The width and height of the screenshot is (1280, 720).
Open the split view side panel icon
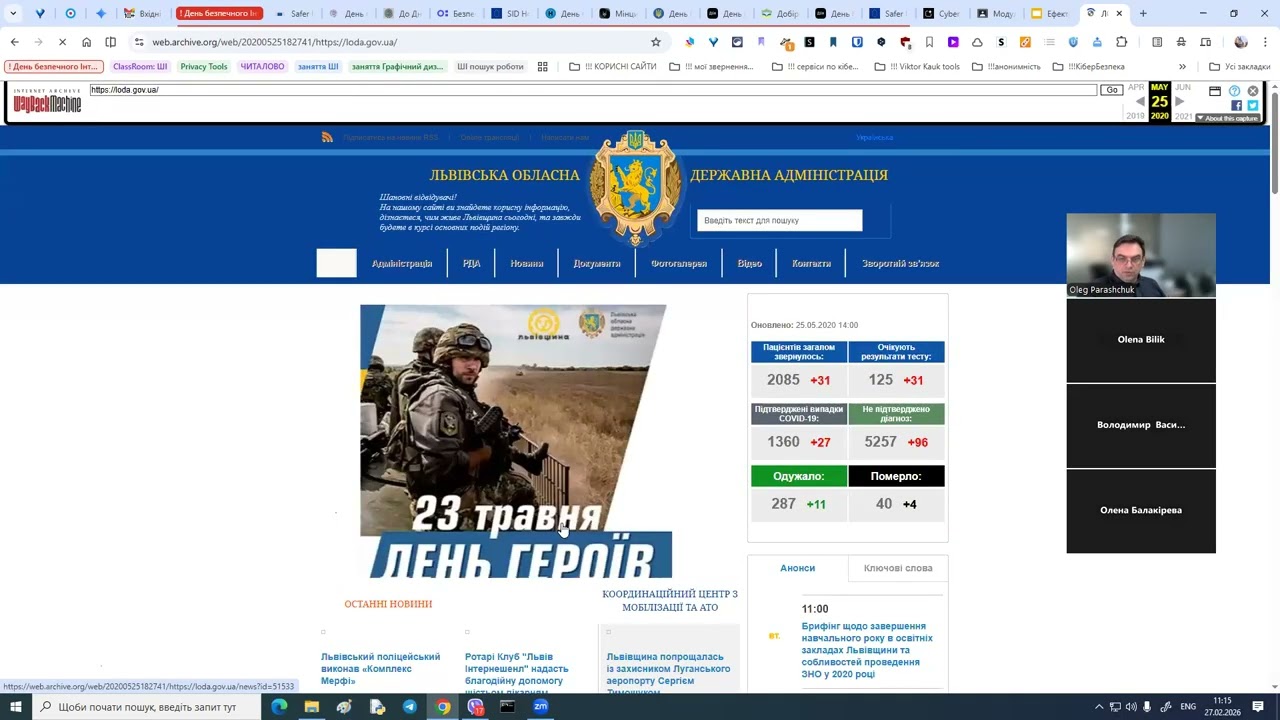click(111, 42)
